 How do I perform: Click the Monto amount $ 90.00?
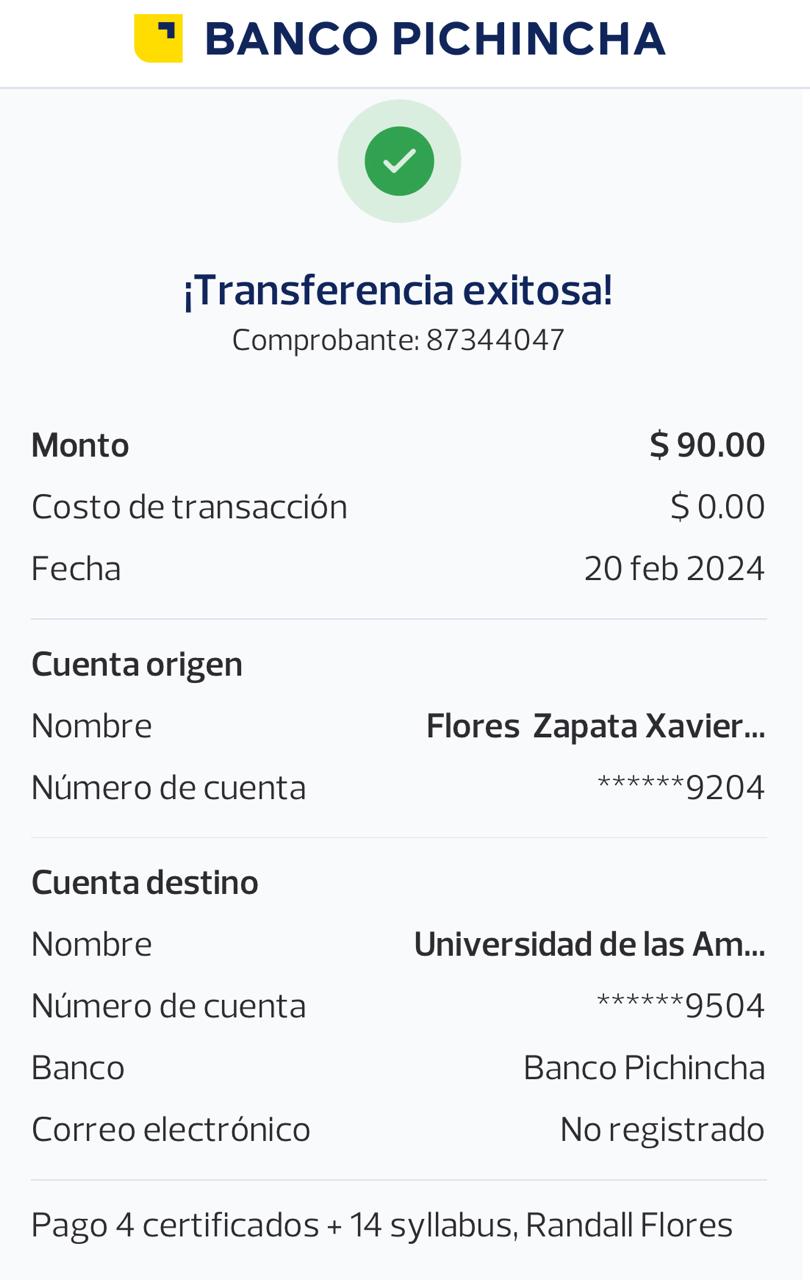707,445
